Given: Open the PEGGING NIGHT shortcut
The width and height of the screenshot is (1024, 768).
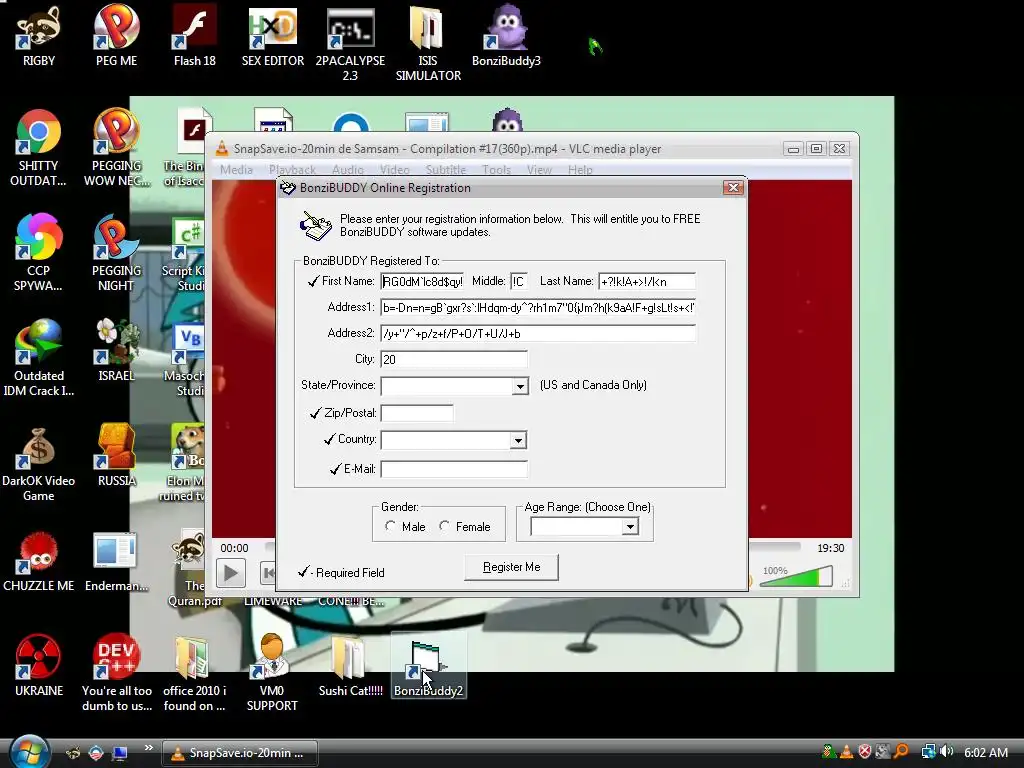Looking at the screenshot, I should [116, 253].
